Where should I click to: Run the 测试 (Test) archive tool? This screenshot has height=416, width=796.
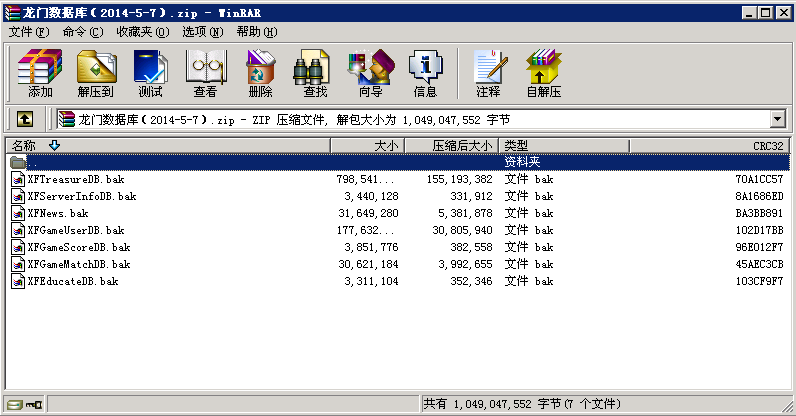point(150,73)
